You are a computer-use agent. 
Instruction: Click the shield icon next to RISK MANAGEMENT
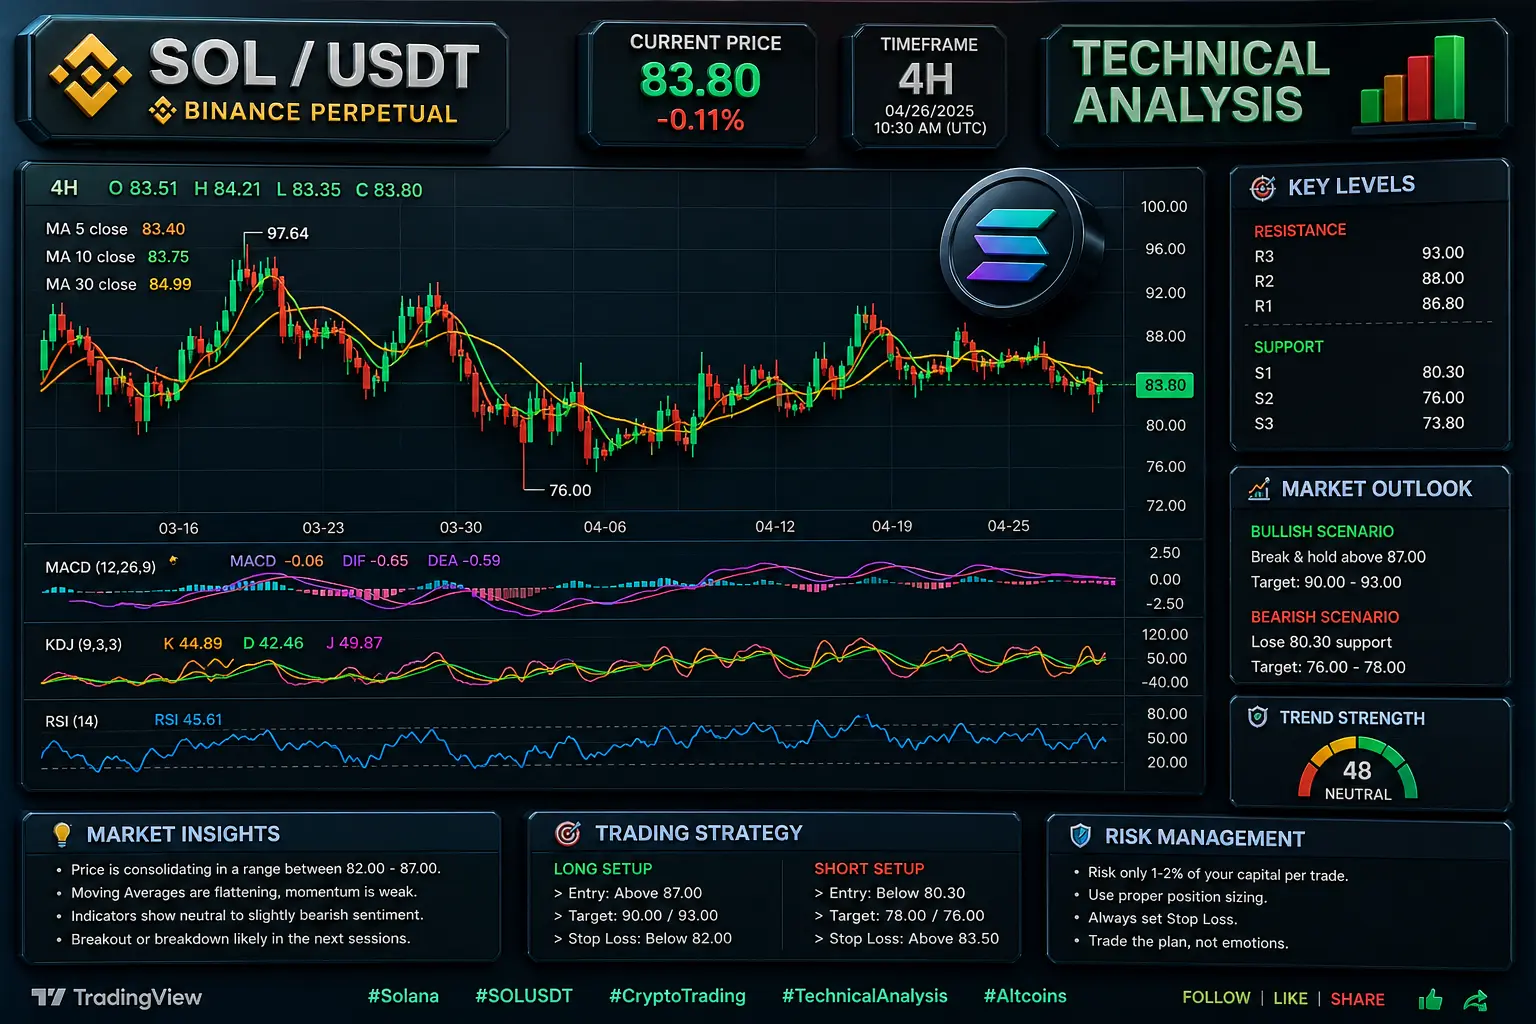pos(1080,836)
